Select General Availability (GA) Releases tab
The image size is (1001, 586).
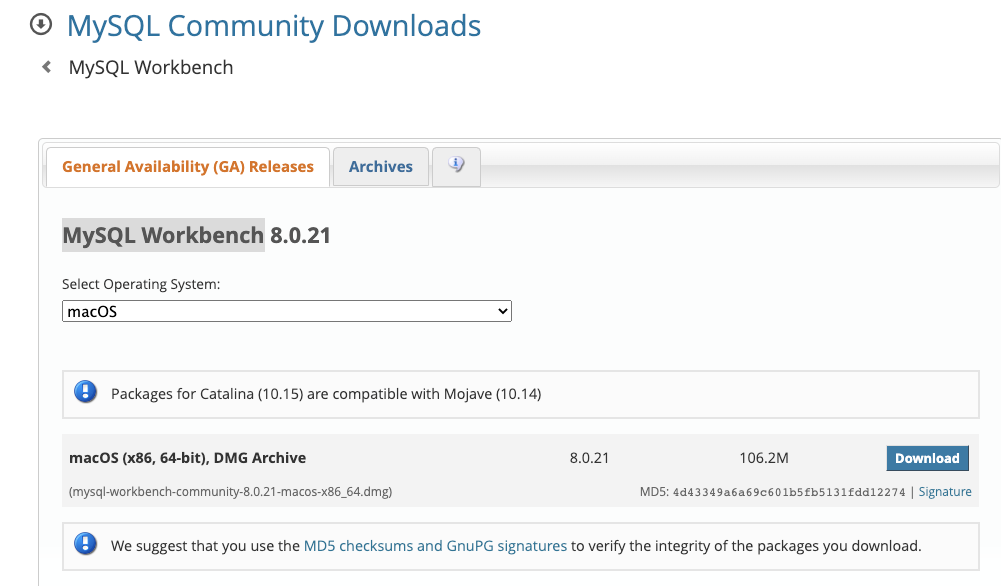click(x=188, y=167)
